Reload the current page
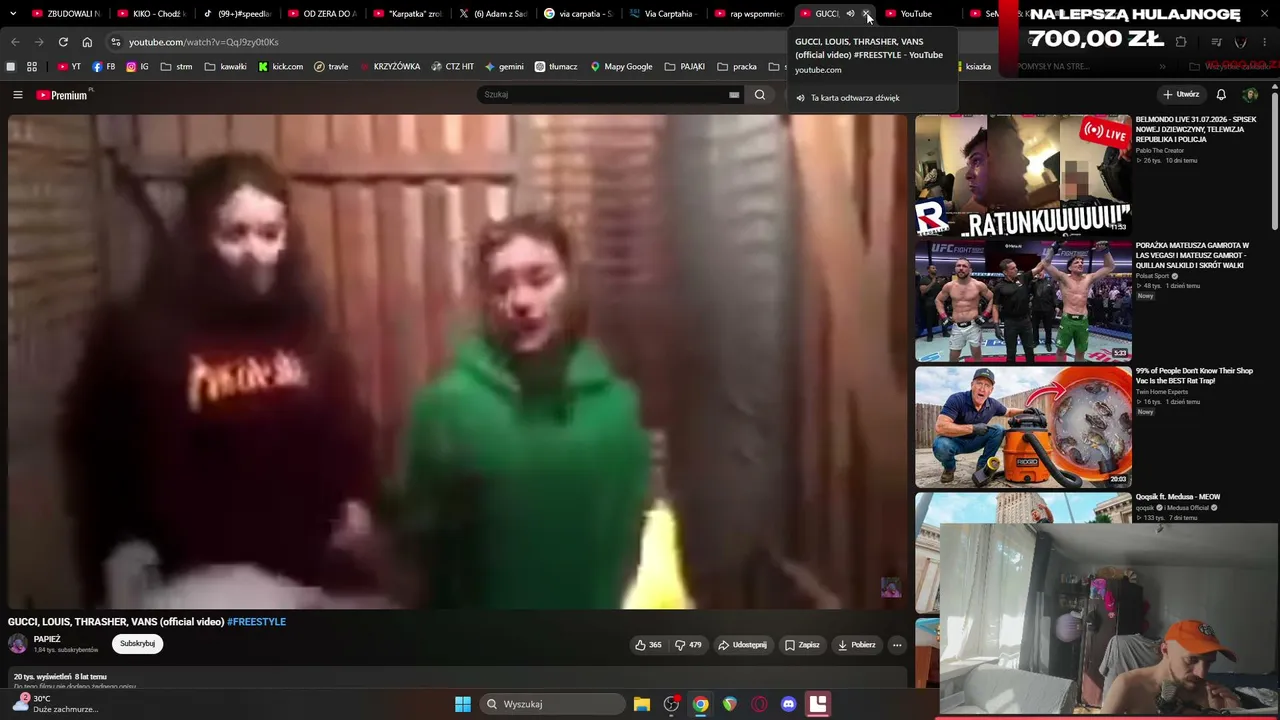Screen dimensions: 1280x720 [63, 42]
